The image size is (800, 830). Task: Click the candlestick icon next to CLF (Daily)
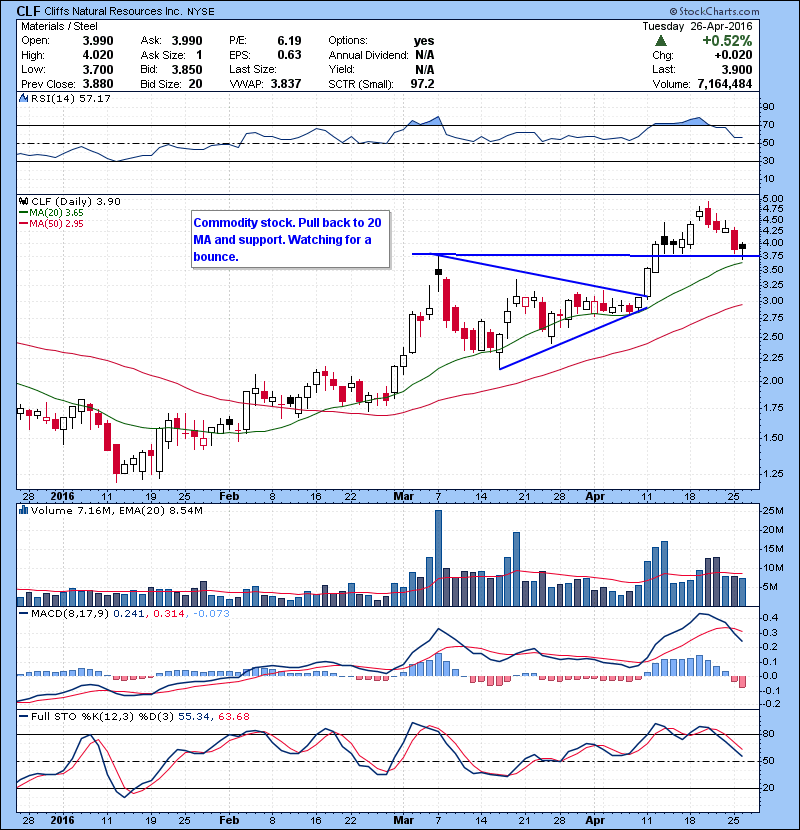click(23, 201)
